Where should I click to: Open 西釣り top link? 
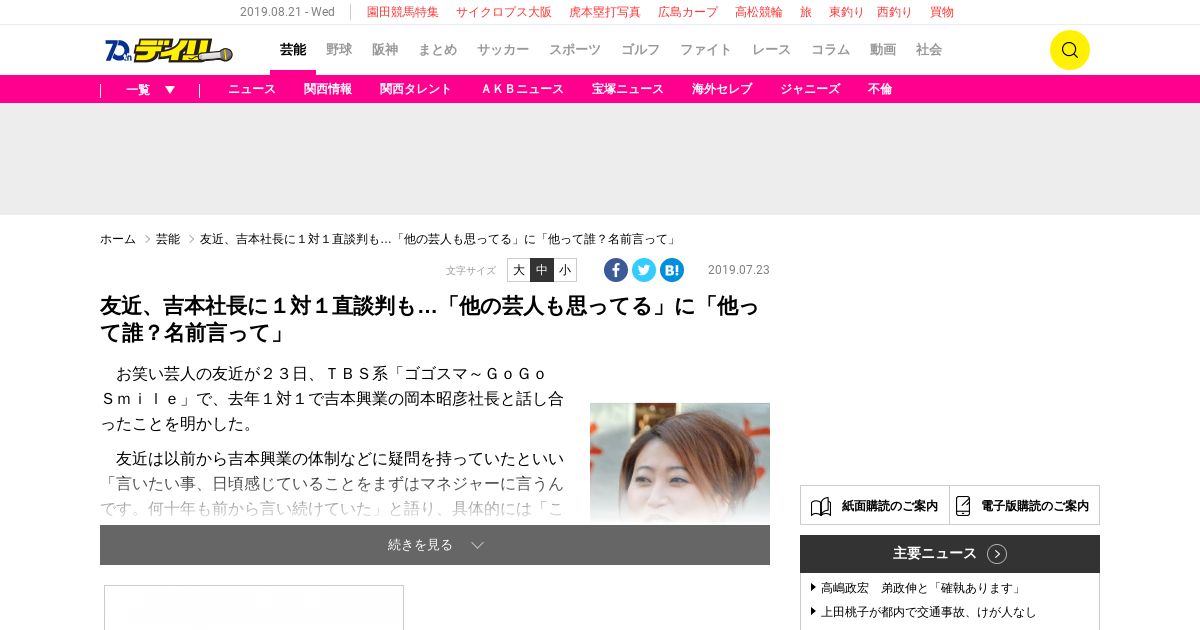click(894, 12)
